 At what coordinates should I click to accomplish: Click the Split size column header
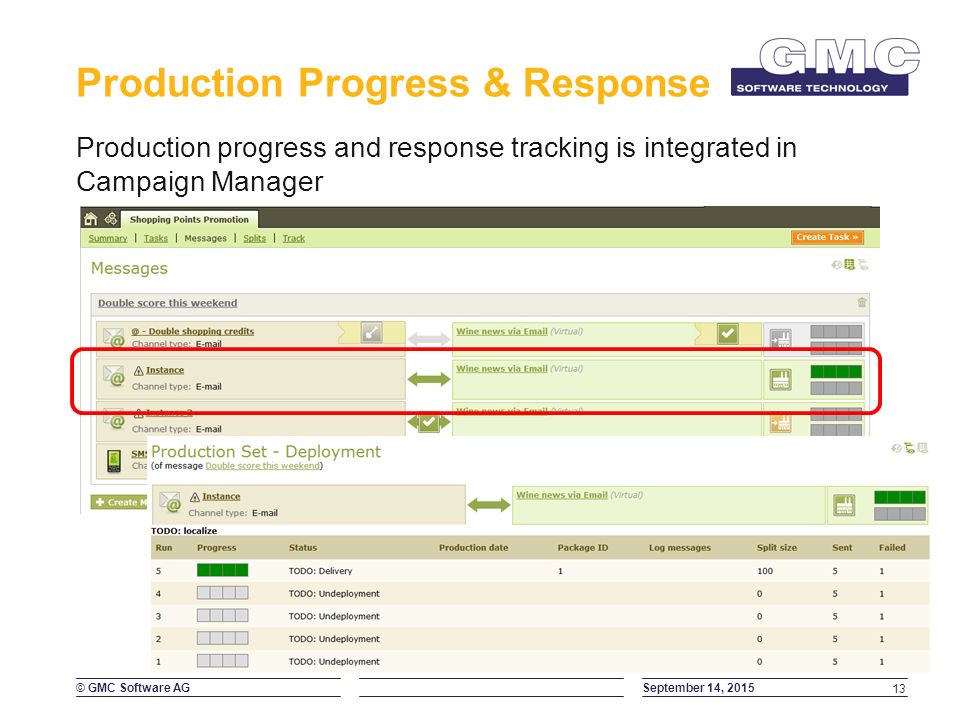tap(776, 548)
